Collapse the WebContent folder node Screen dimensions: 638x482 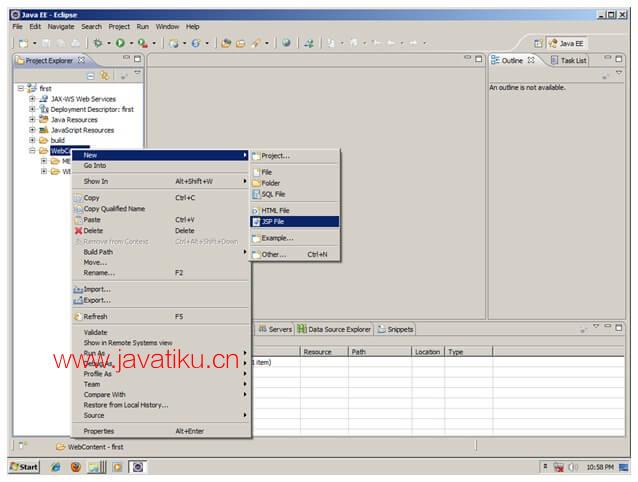[32, 151]
